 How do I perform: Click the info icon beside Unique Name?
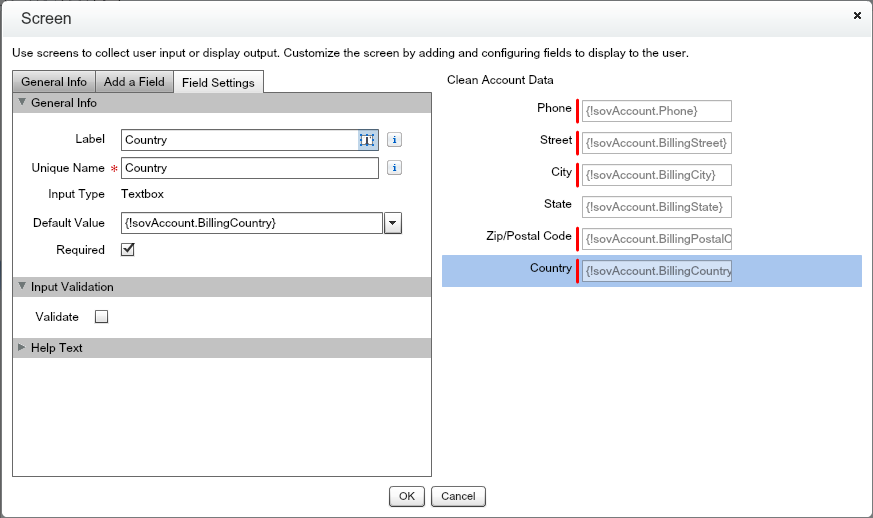[394, 168]
